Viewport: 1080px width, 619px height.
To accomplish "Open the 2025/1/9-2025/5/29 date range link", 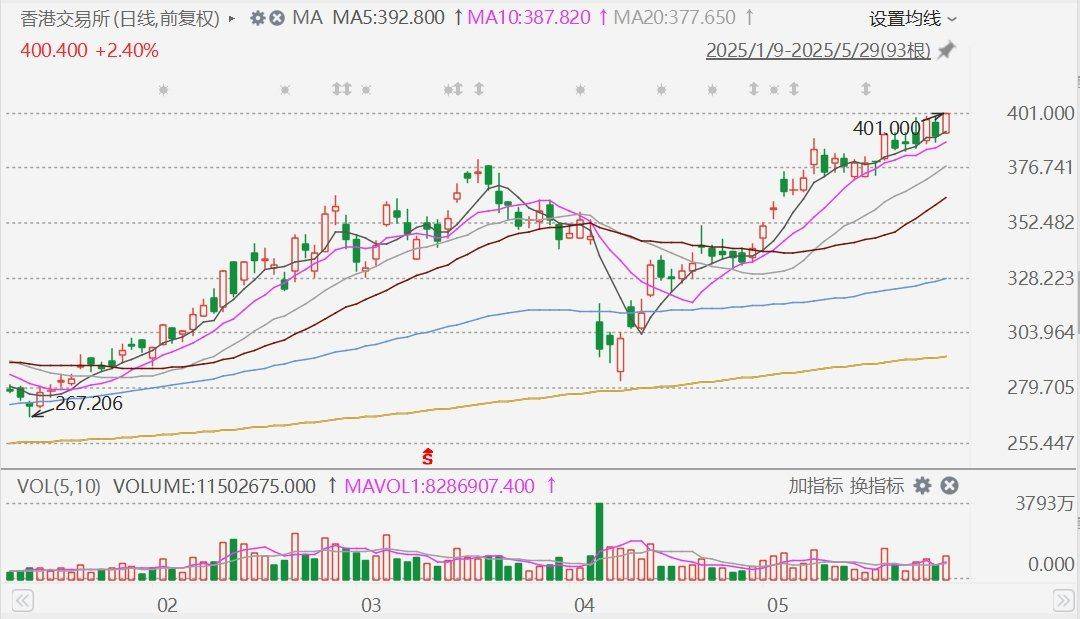I will tap(818, 50).
